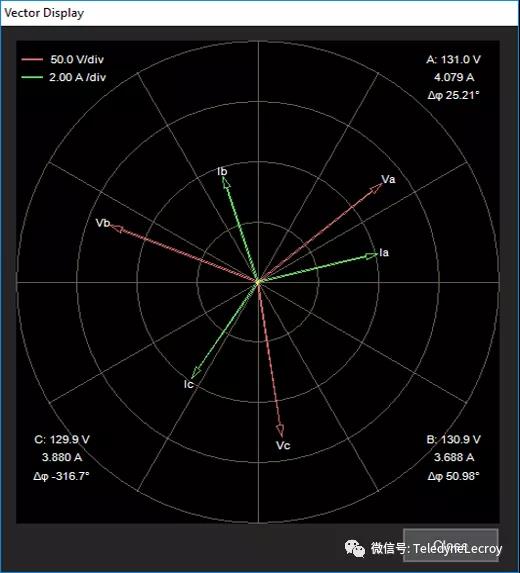Click the Va red arrowhead
The height and width of the screenshot is (573, 520).
pyautogui.click(x=376, y=188)
